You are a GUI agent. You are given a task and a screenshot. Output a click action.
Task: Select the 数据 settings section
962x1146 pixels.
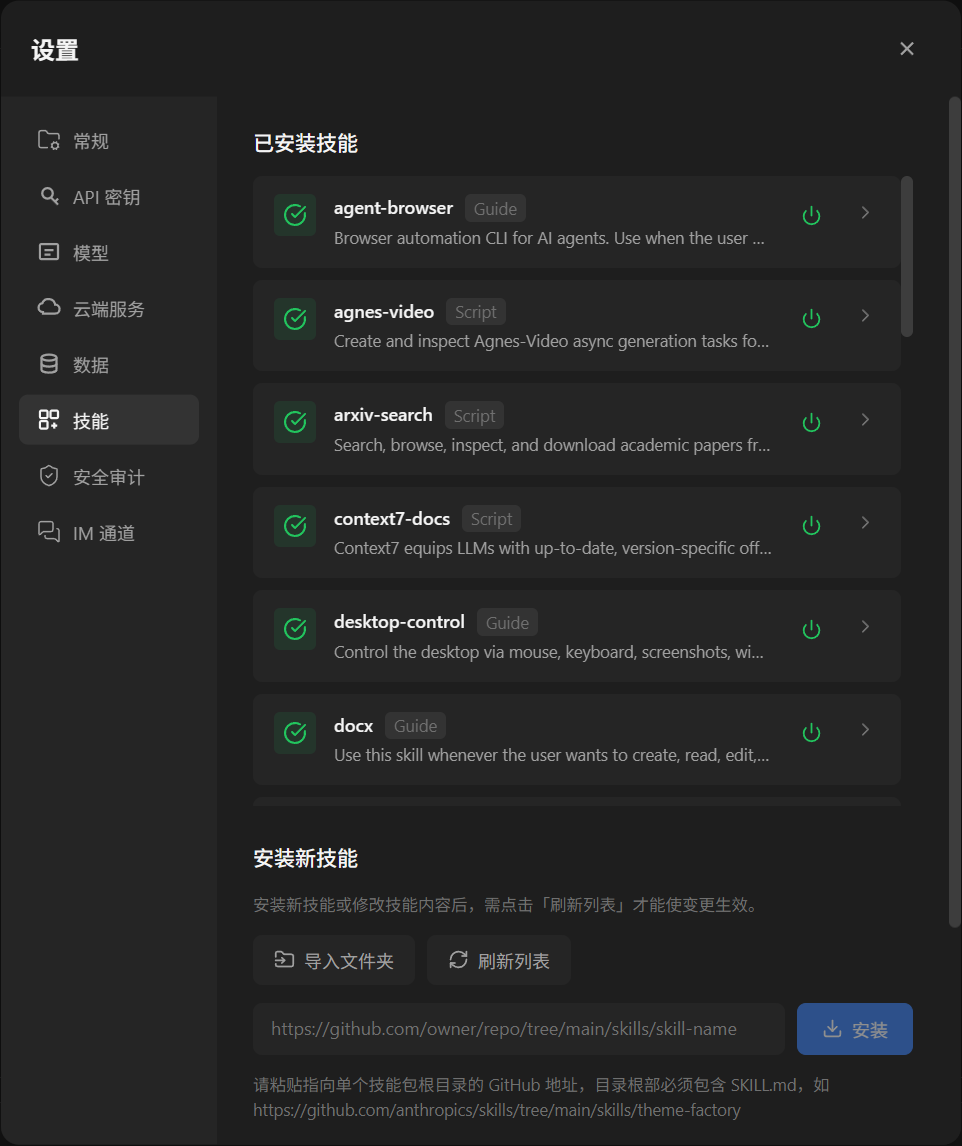[x=109, y=364]
